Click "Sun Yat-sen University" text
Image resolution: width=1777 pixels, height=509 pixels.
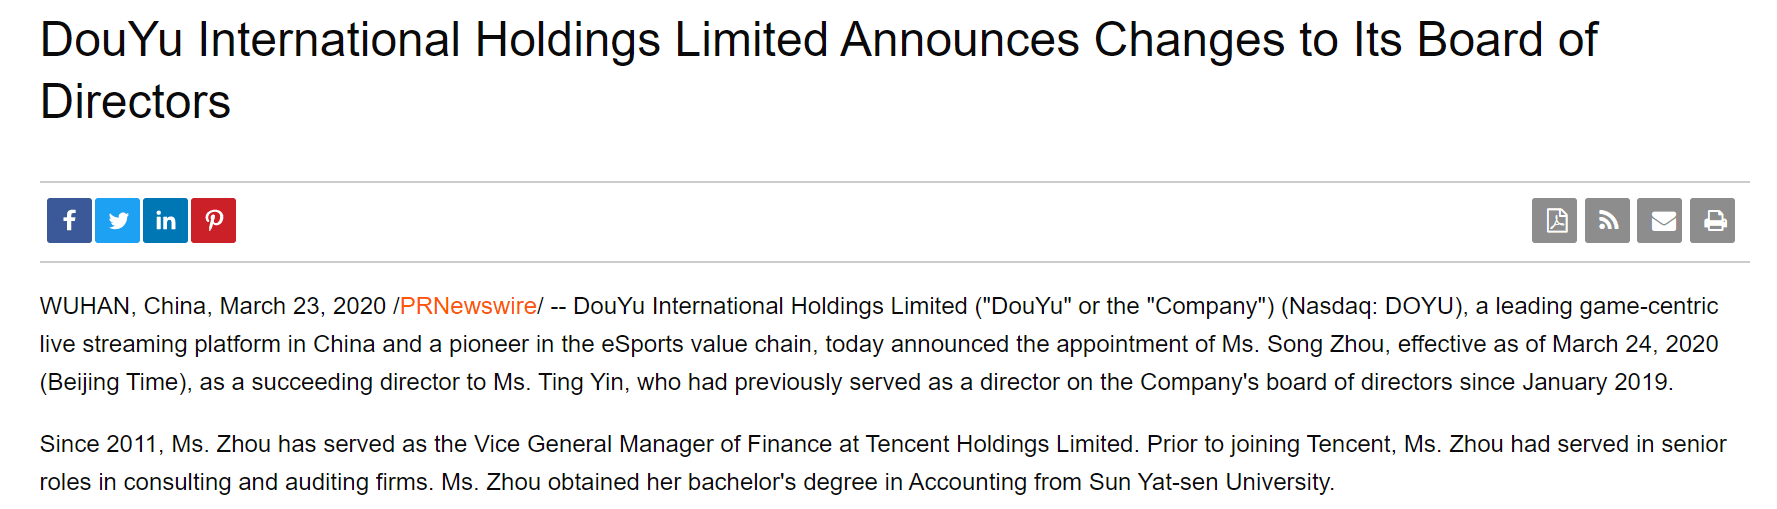[x=1210, y=482]
